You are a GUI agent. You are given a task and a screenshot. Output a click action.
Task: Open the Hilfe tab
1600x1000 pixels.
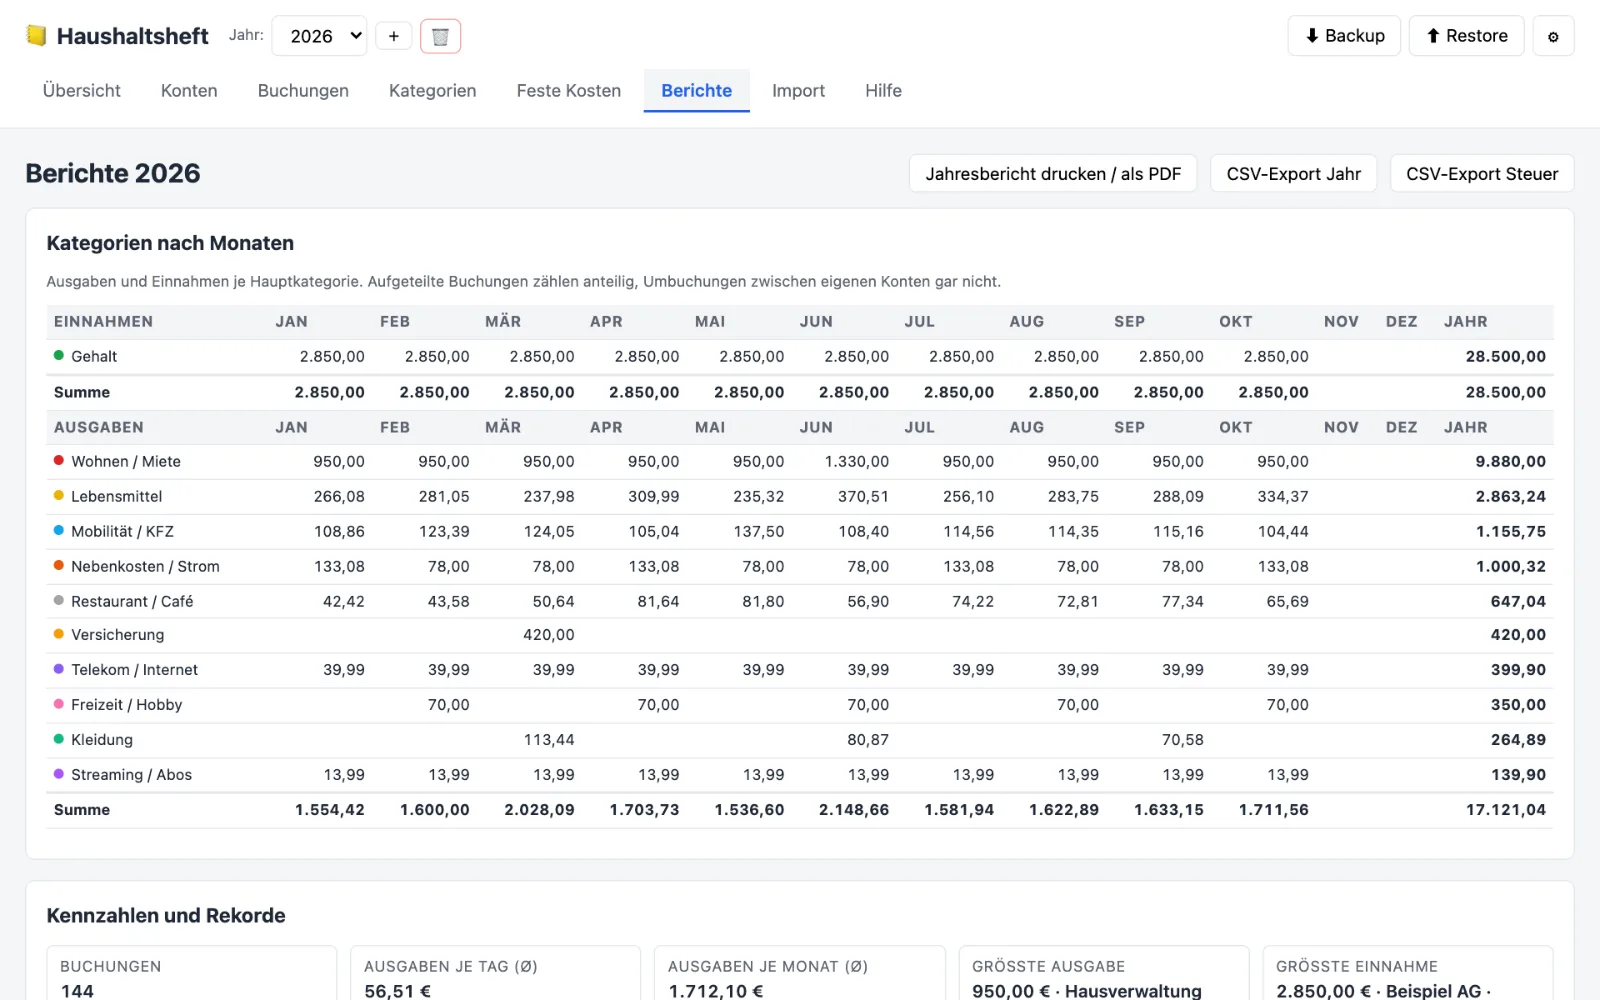[883, 91]
